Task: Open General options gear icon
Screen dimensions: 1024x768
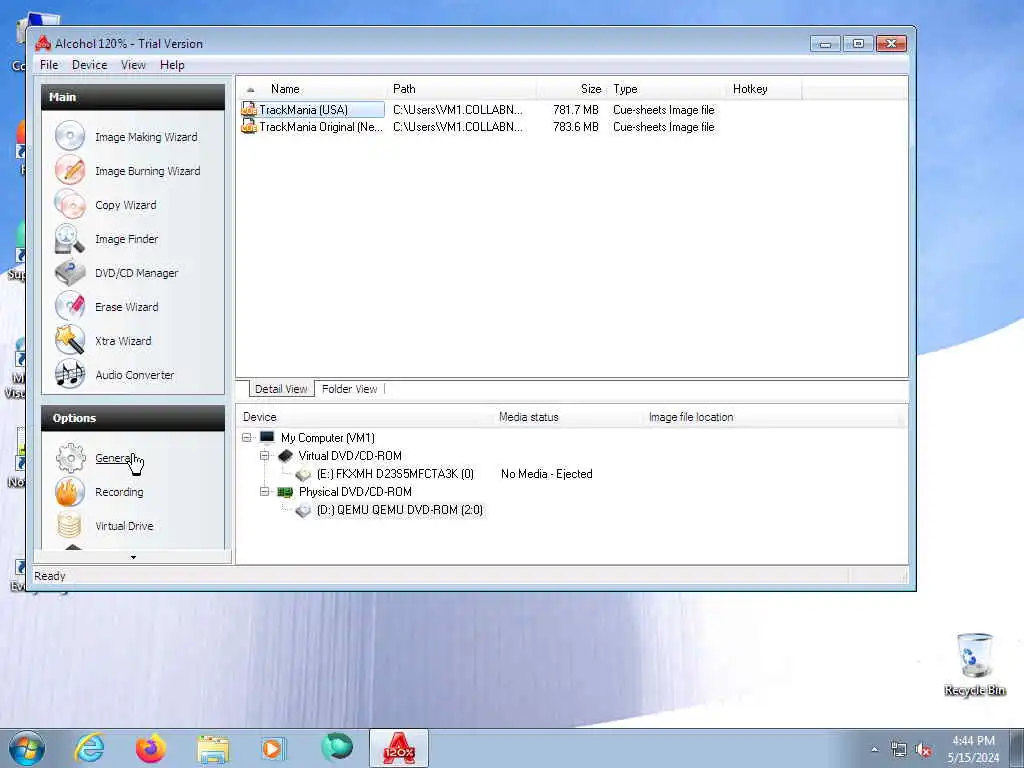Action: point(70,458)
